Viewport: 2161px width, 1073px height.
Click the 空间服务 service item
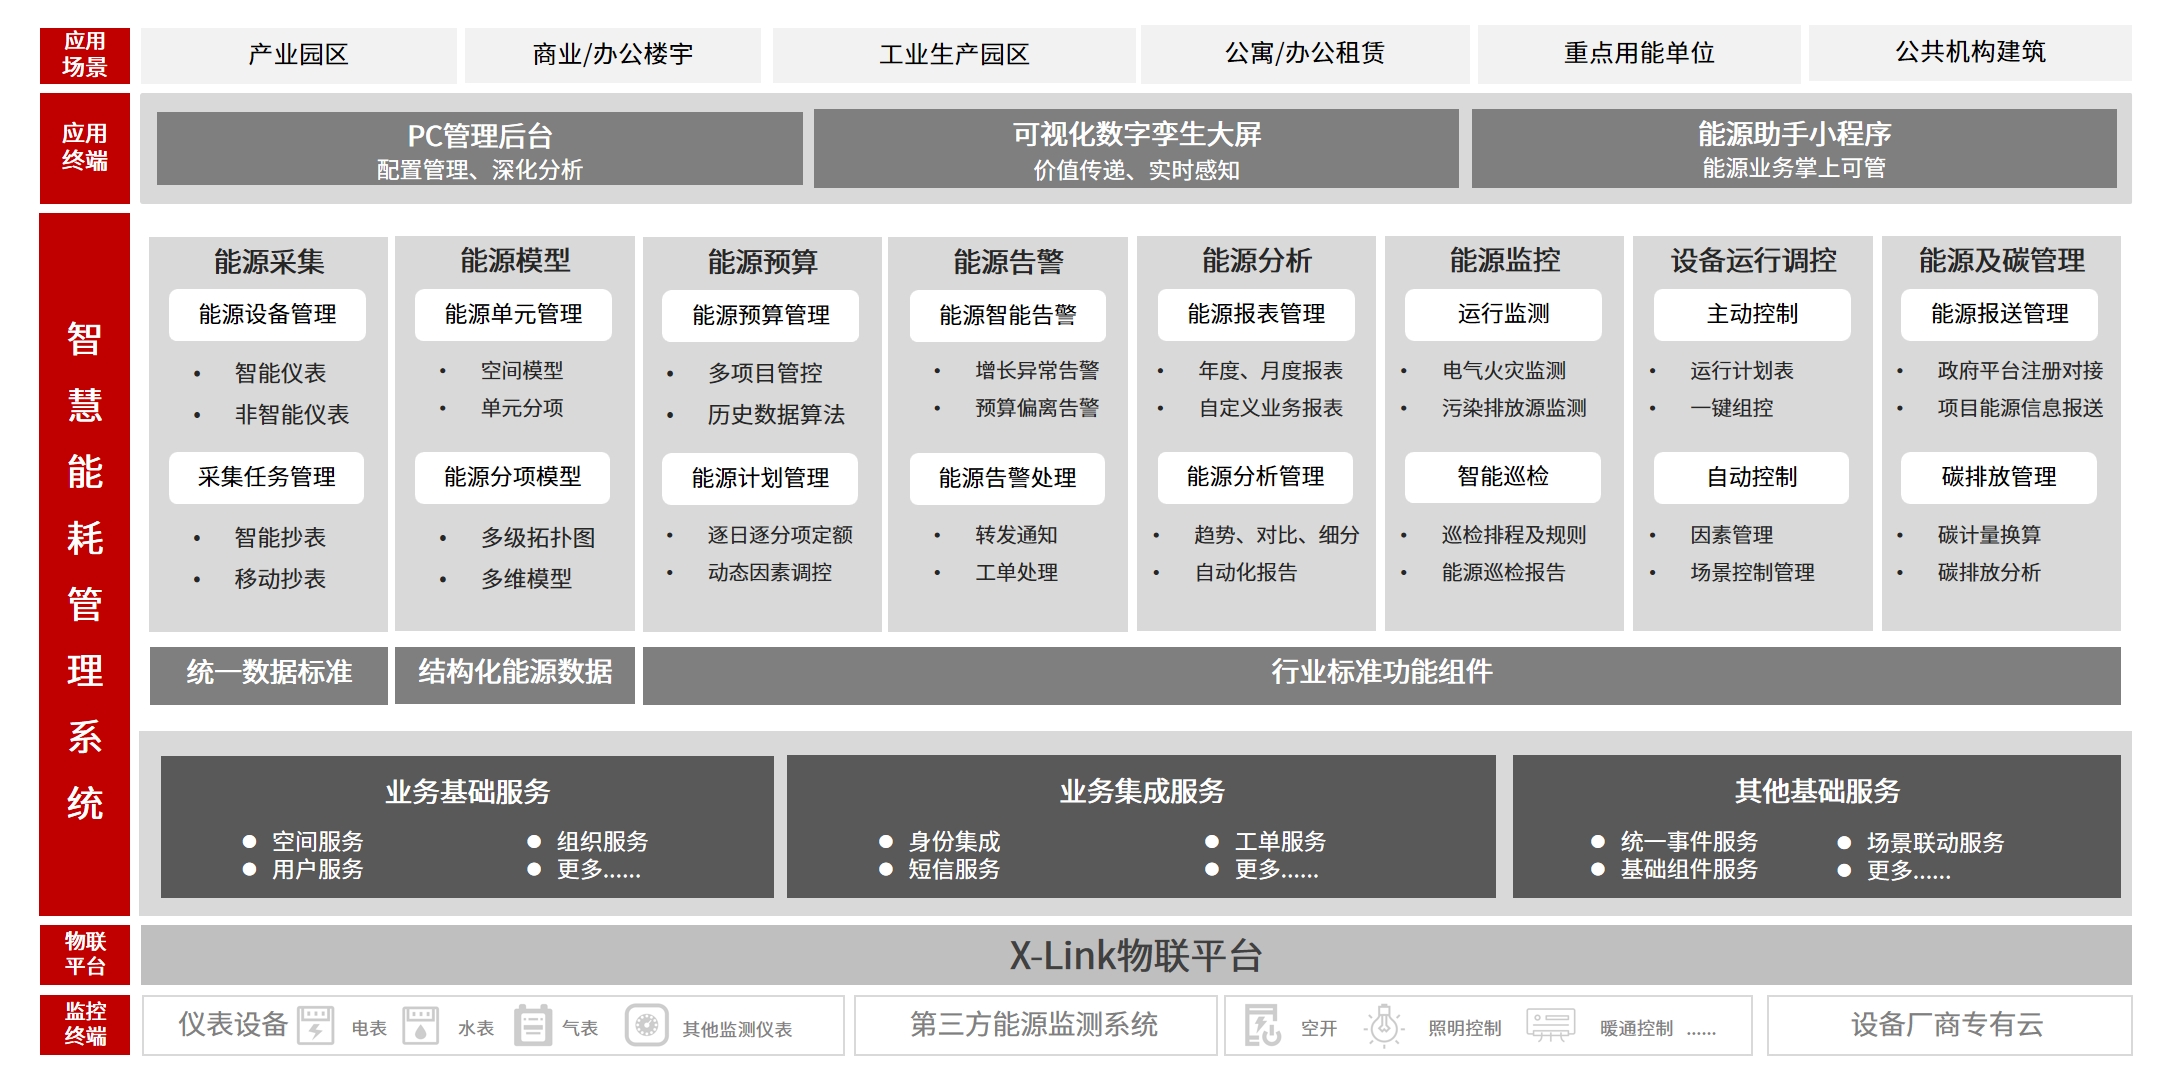[x=317, y=842]
